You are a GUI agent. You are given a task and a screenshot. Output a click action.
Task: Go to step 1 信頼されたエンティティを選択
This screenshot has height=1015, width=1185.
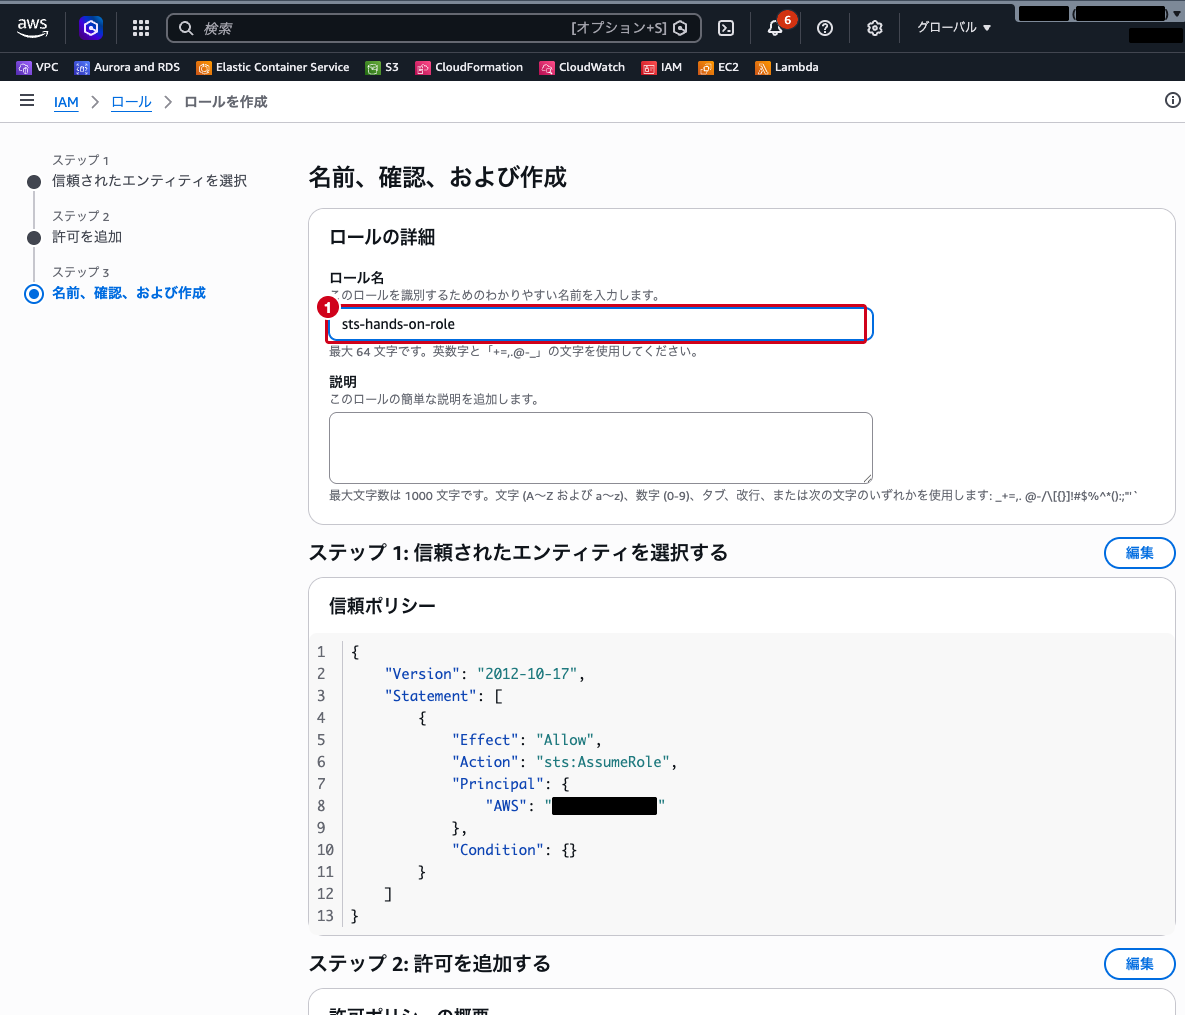150,181
